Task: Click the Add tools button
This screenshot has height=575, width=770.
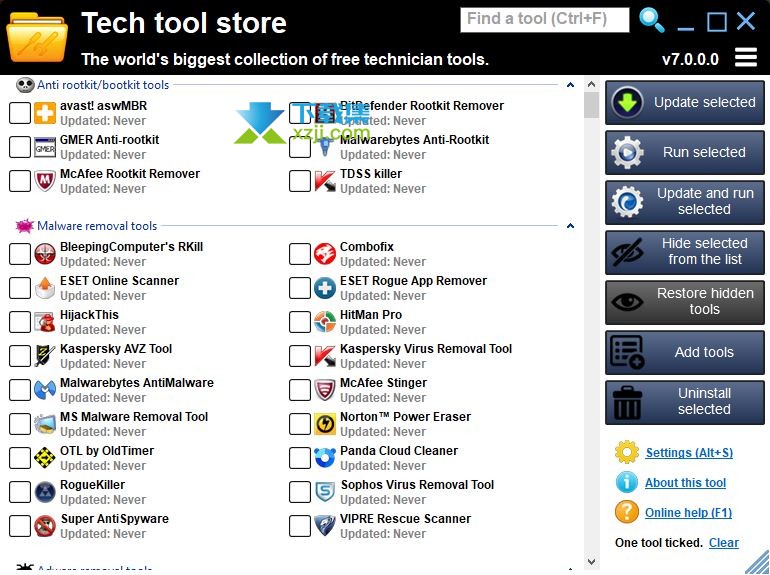Action: [x=685, y=353]
